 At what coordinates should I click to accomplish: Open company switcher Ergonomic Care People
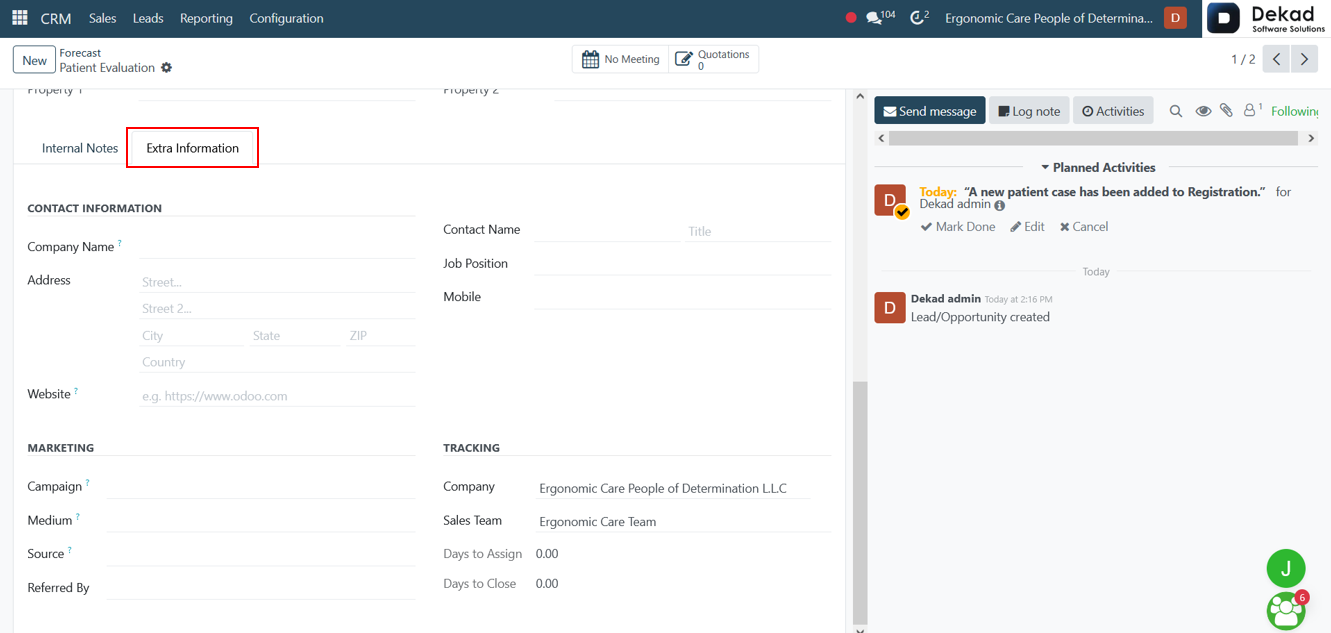pyautogui.click(x=1048, y=18)
